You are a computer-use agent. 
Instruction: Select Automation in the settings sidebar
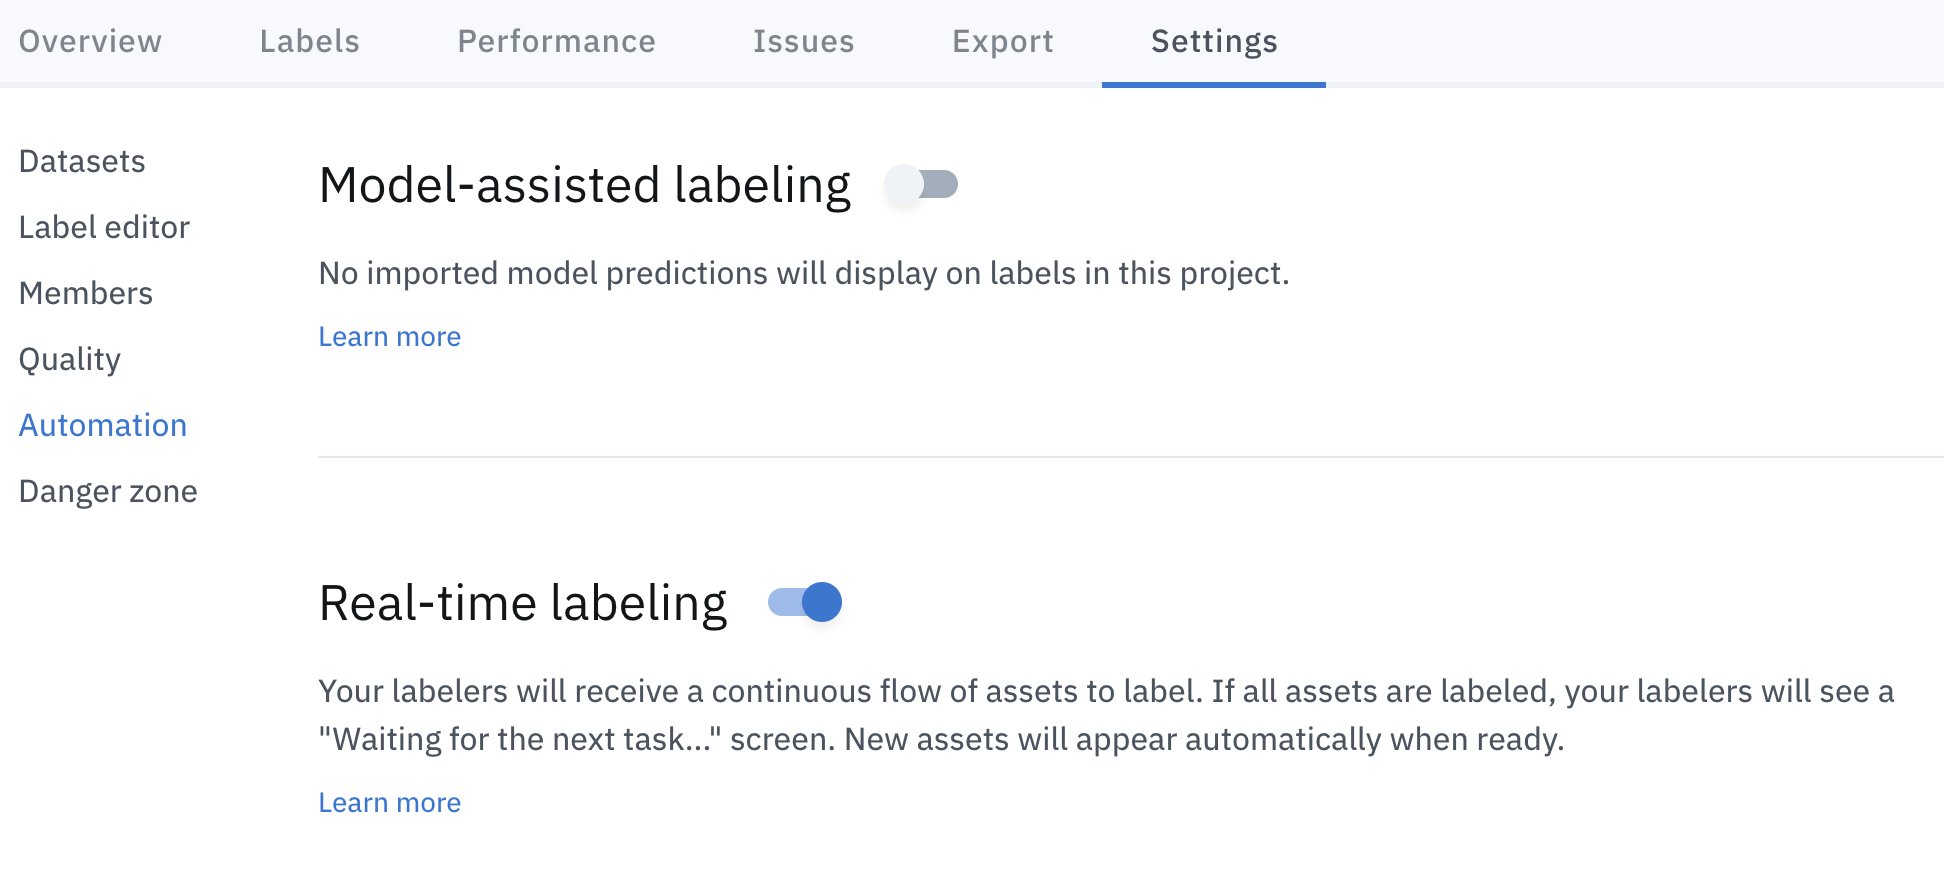(103, 425)
